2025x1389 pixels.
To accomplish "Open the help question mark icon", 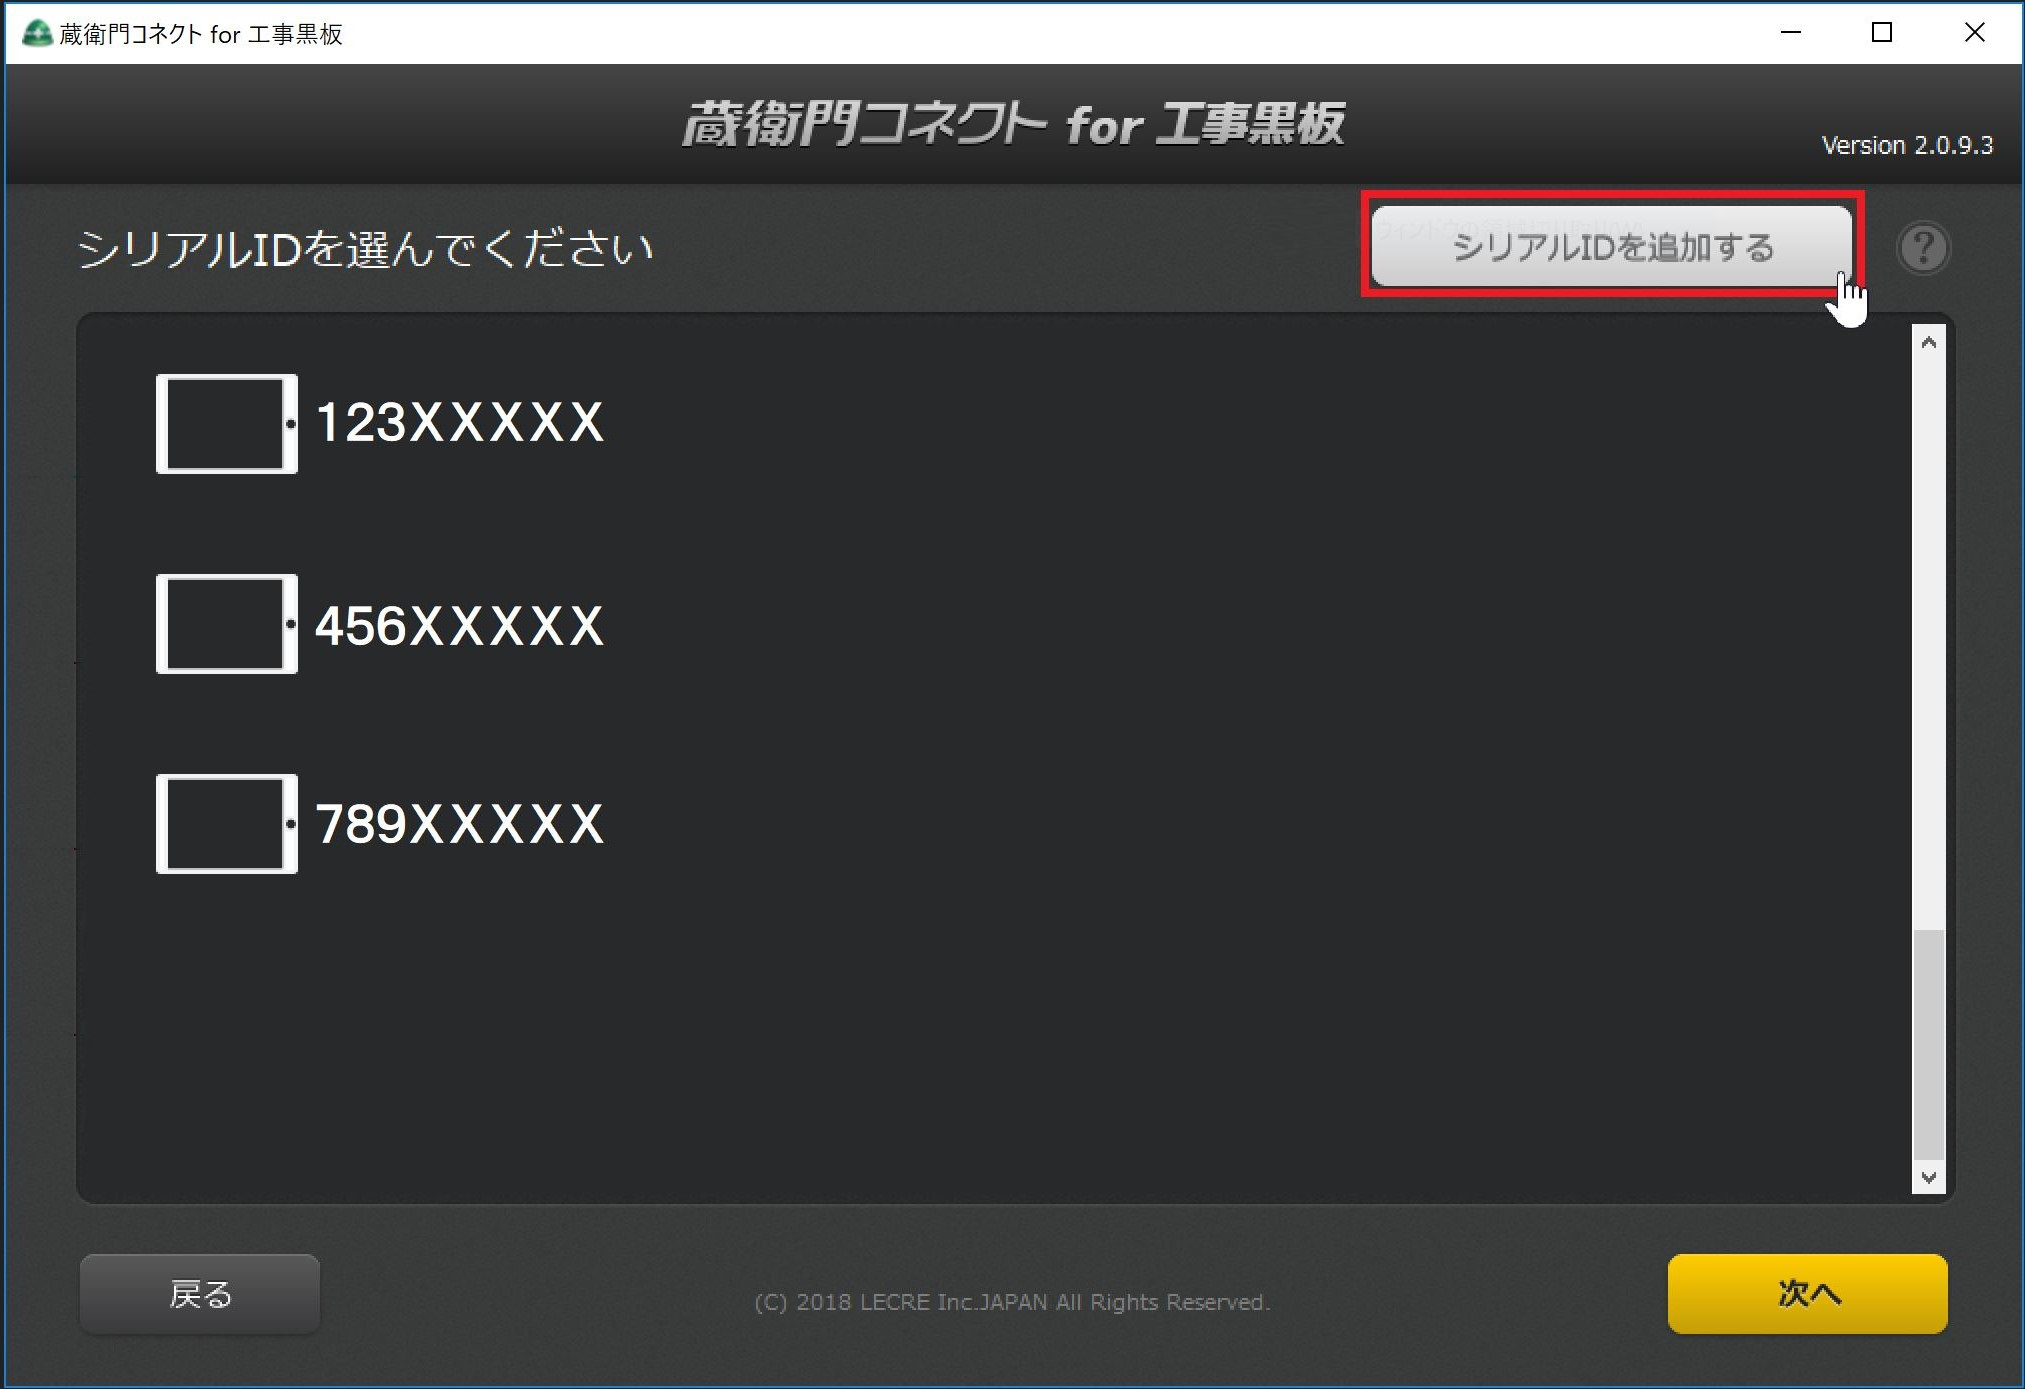I will click(1923, 248).
